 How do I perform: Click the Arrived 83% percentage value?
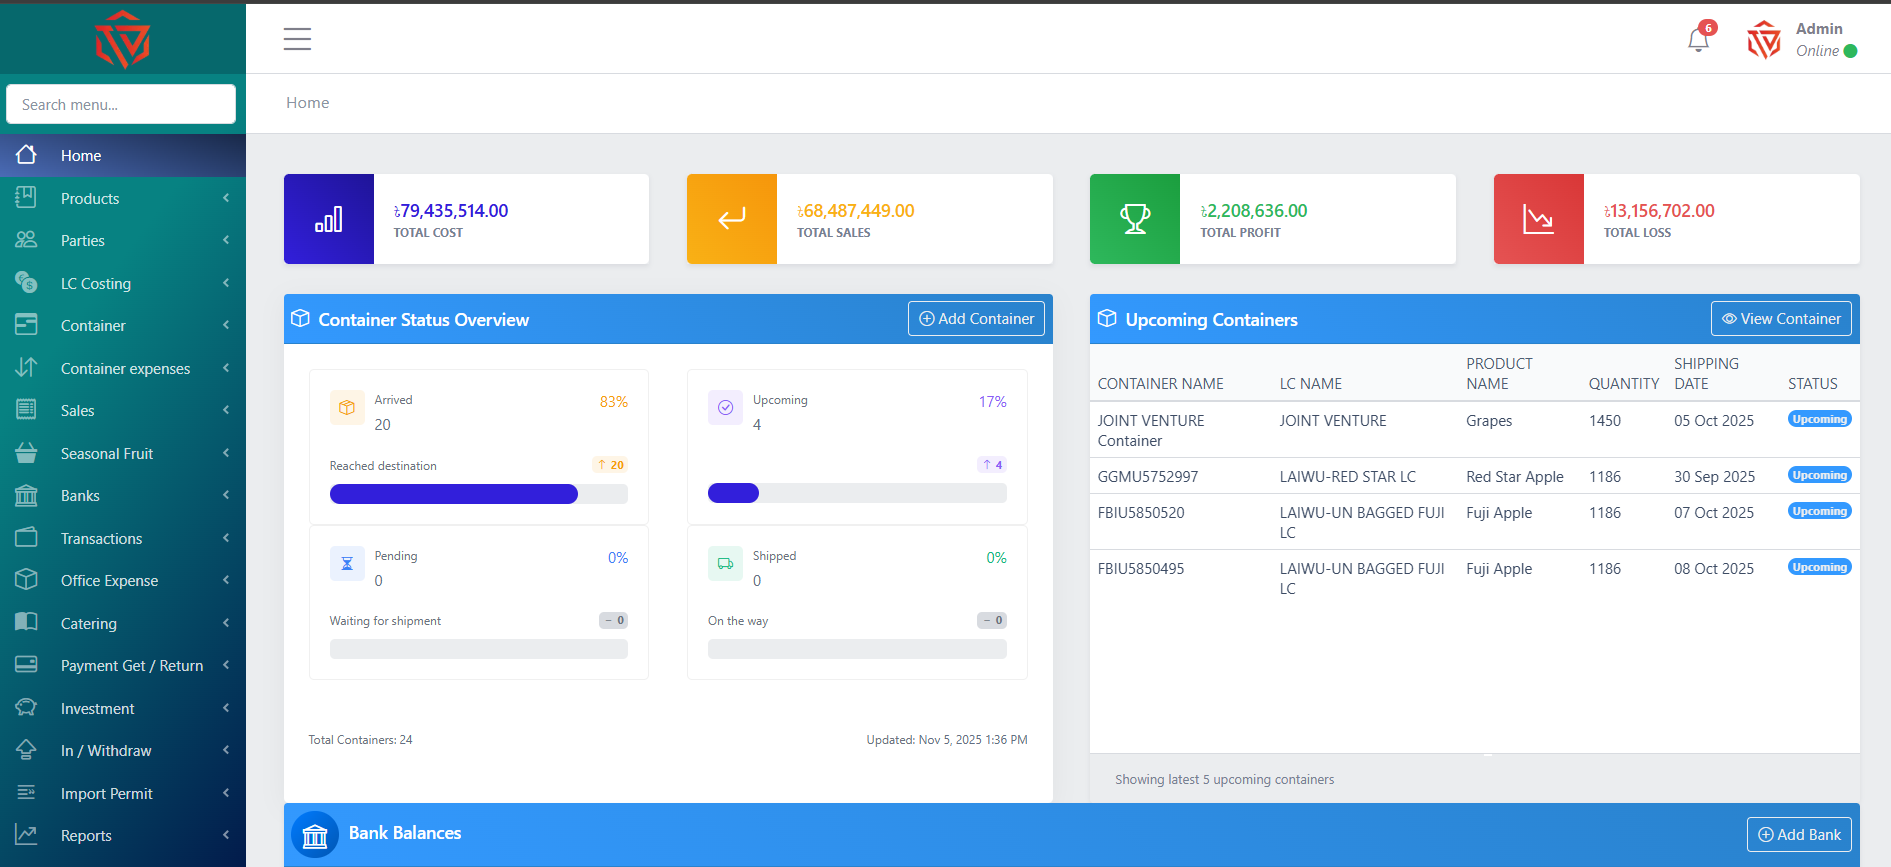click(614, 402)
